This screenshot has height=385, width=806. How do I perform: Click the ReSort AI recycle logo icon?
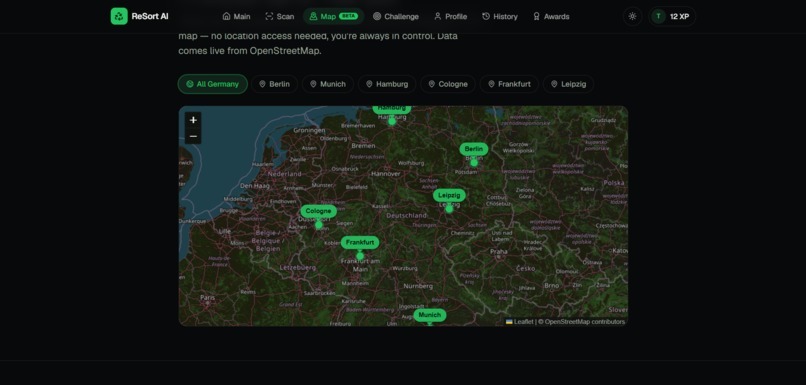click(119, 16)
